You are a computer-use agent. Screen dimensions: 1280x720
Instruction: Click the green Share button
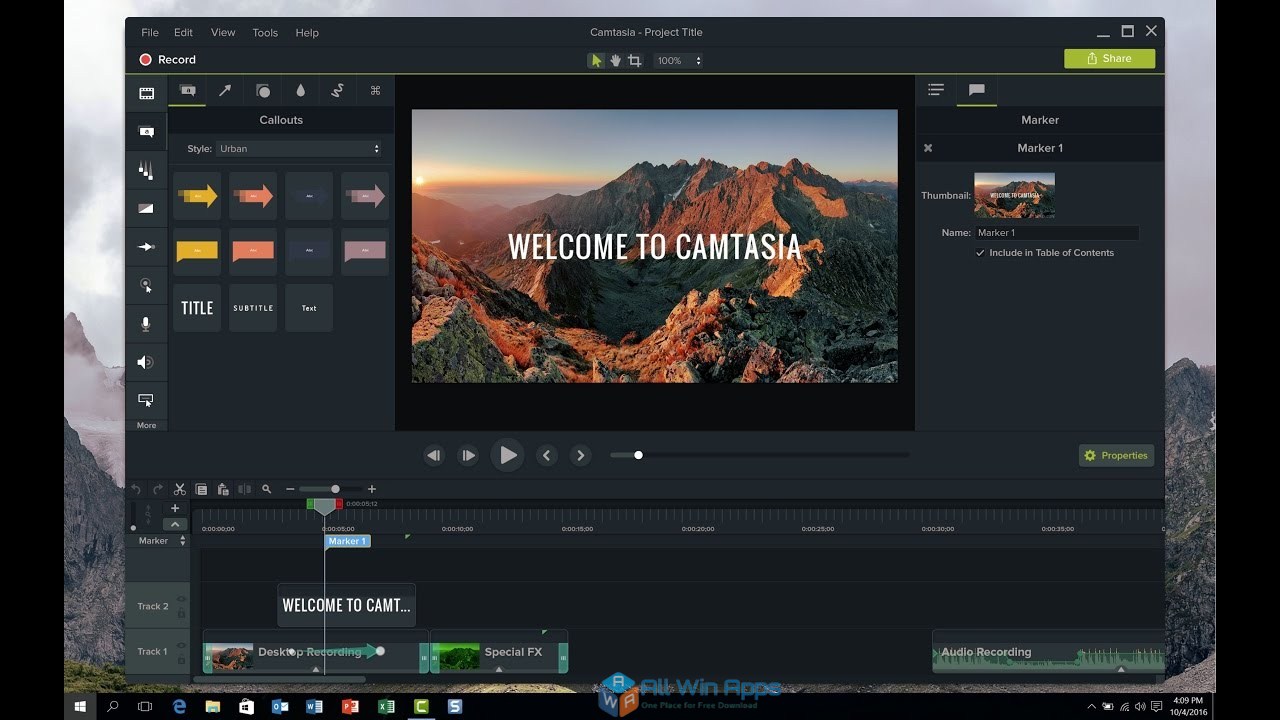1109,58
